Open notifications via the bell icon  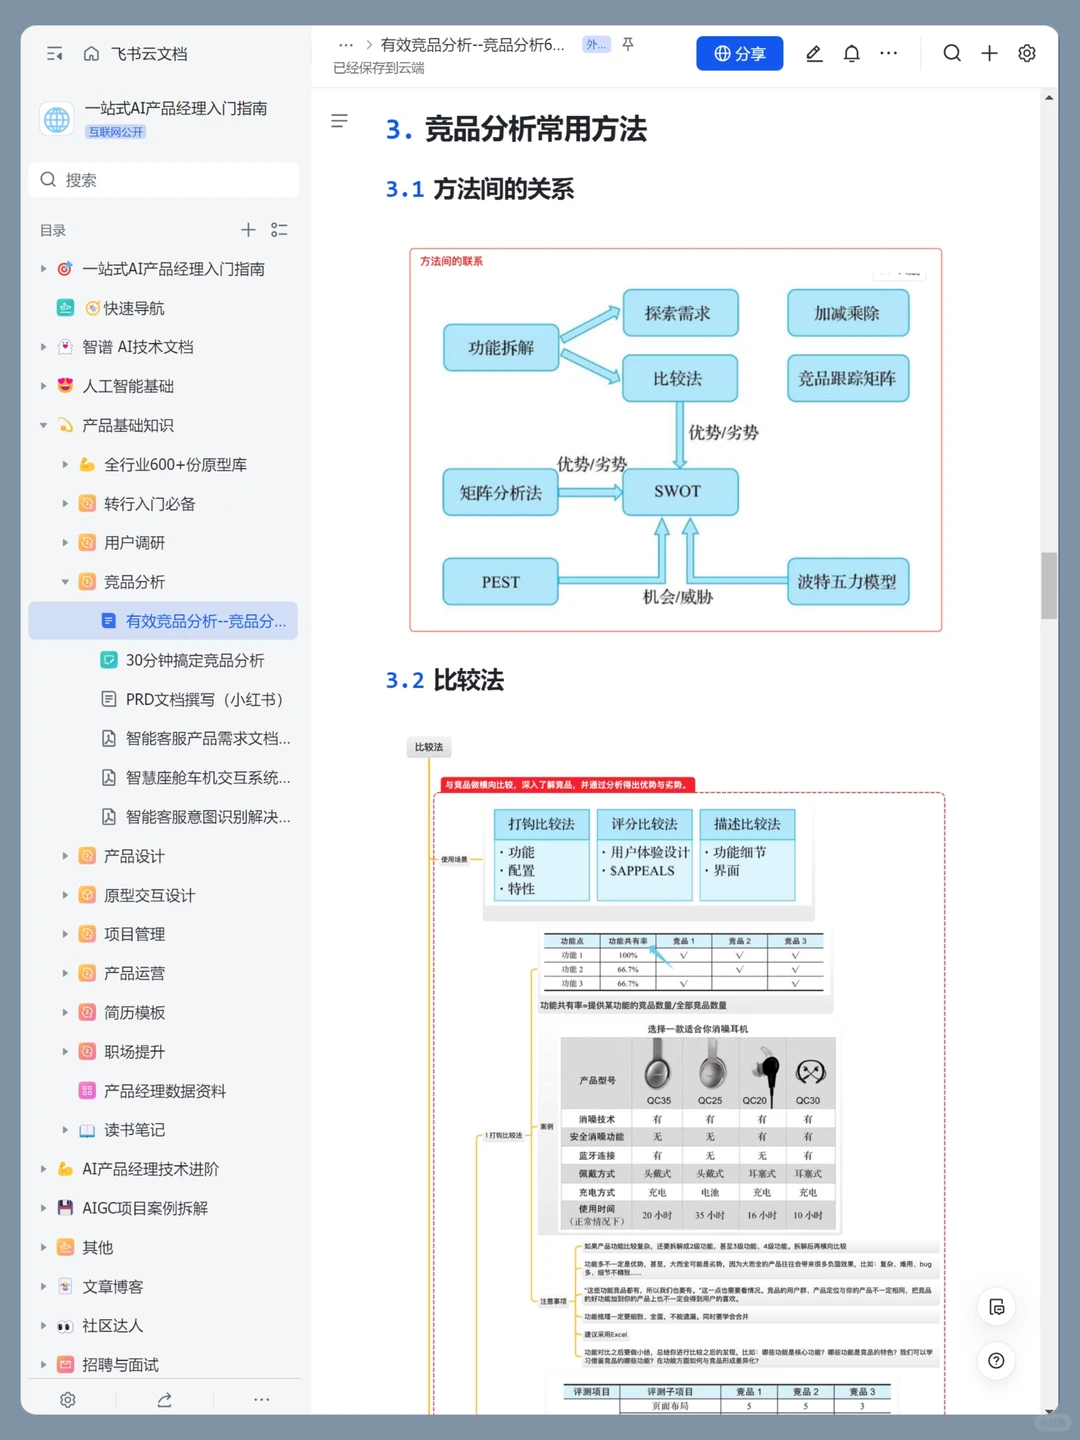click(851, 53)
